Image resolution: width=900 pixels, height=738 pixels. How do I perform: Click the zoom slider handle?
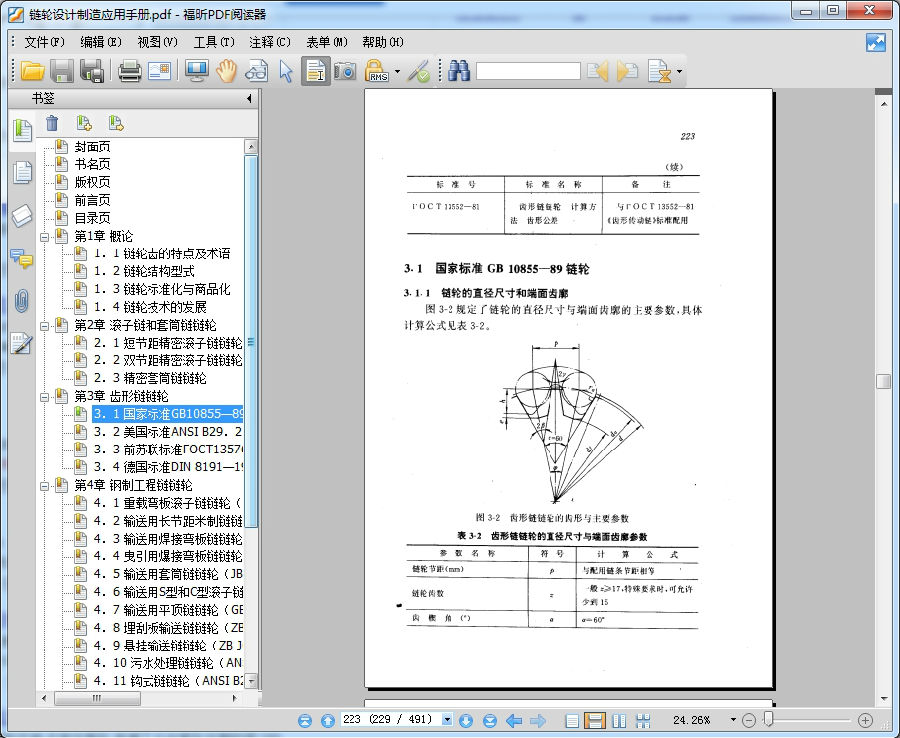769,719
